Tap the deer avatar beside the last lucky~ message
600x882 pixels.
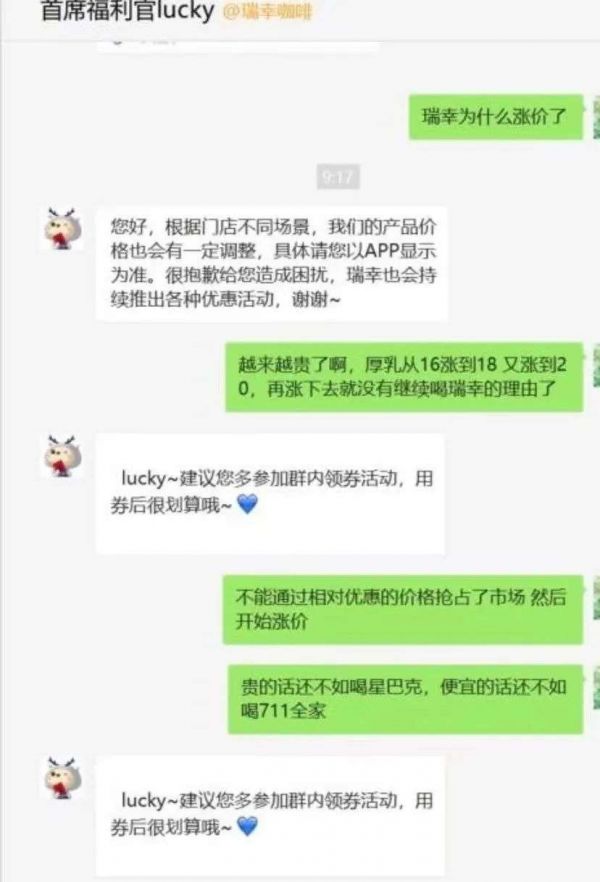pos(62,778)
